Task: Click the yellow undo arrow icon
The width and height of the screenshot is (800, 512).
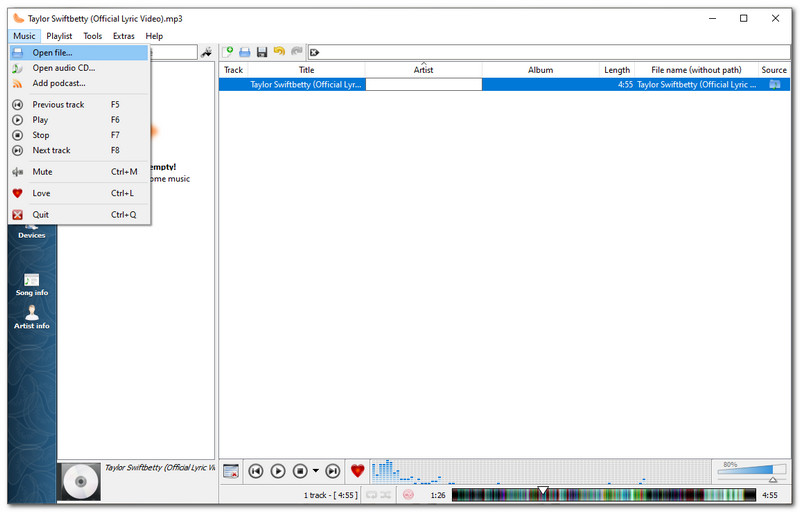Action: click(279, 52)
